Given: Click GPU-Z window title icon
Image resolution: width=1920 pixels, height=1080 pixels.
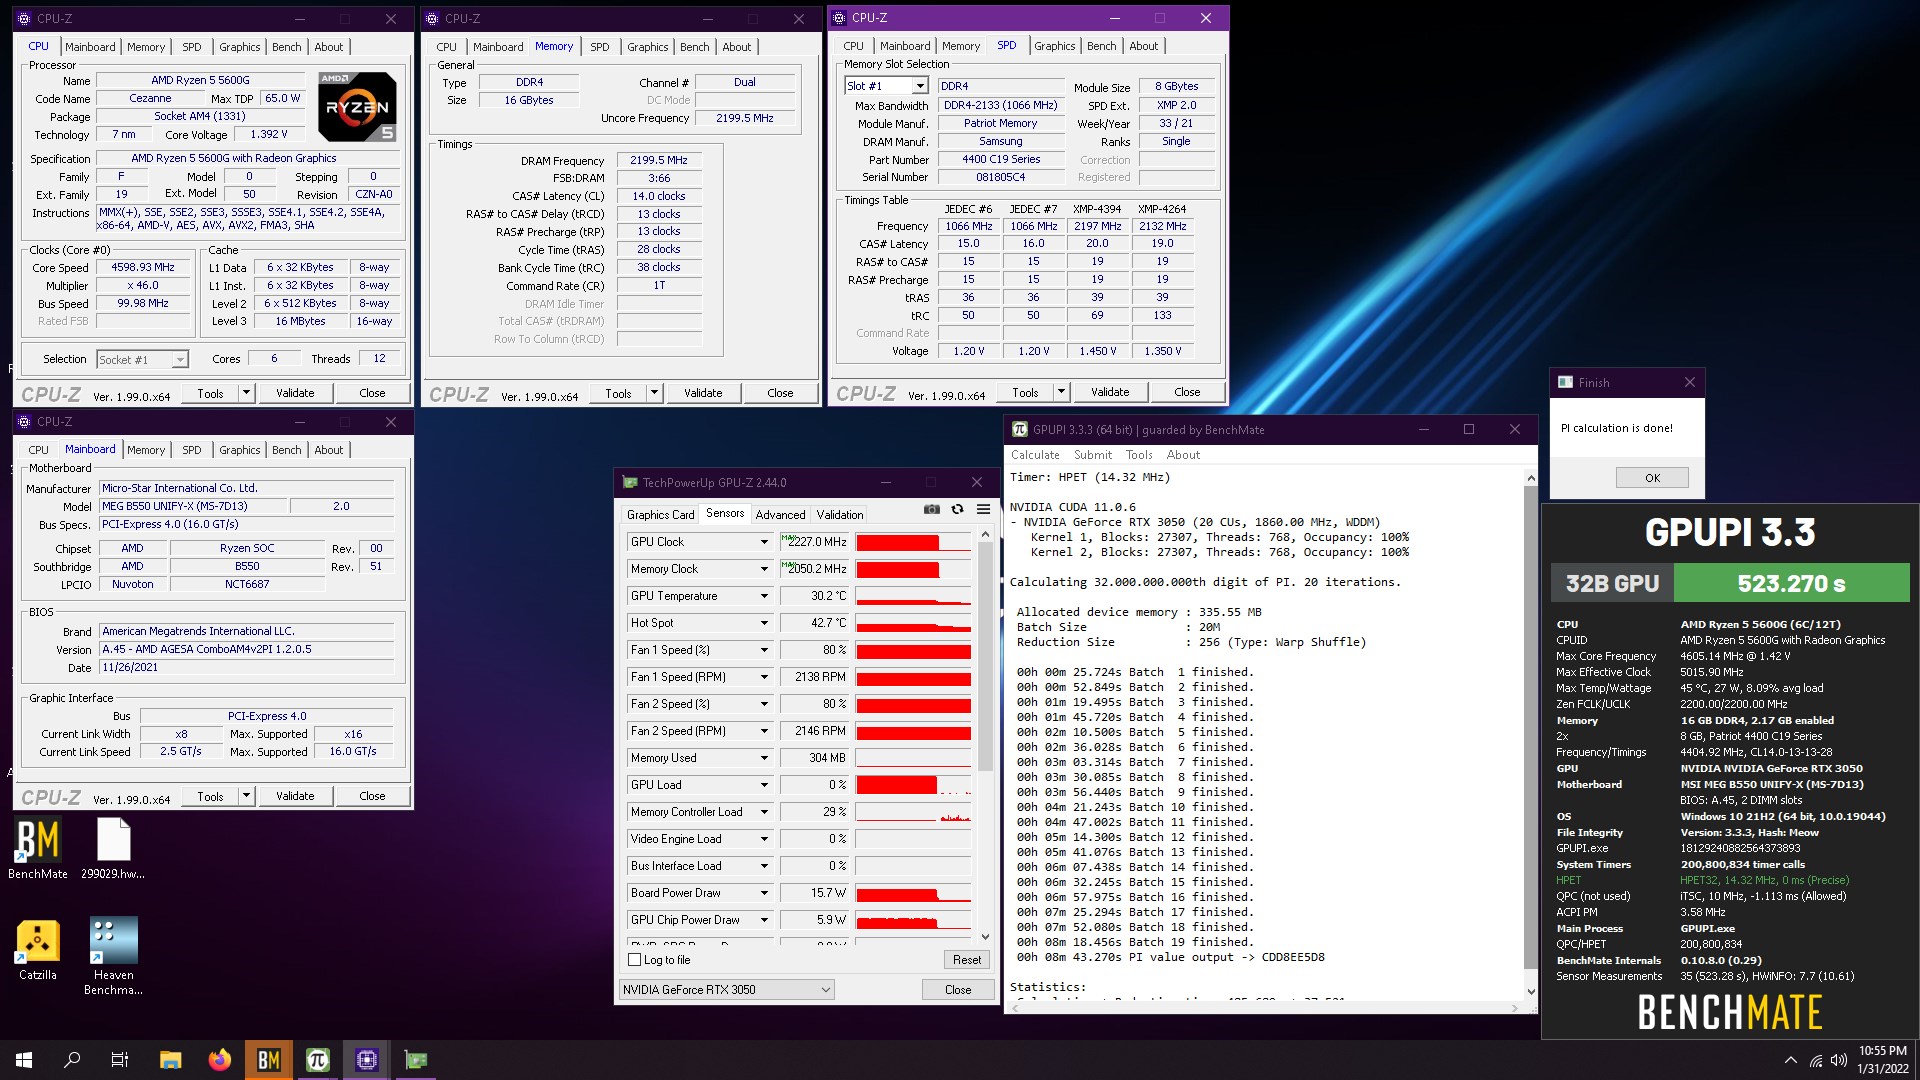Looking at the screenshot, I should pos(630,482).
